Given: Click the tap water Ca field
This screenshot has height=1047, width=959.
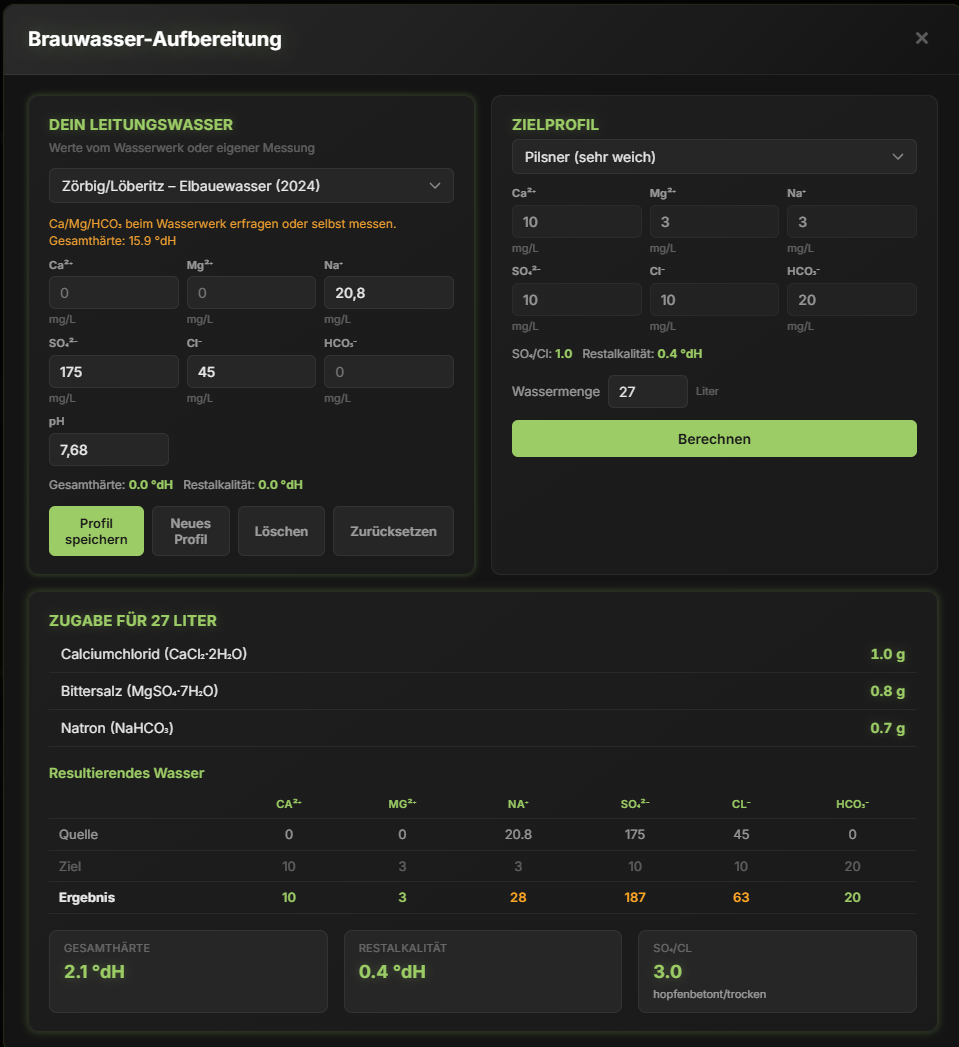Looking at the screenshot, I should tap(114, 293).
